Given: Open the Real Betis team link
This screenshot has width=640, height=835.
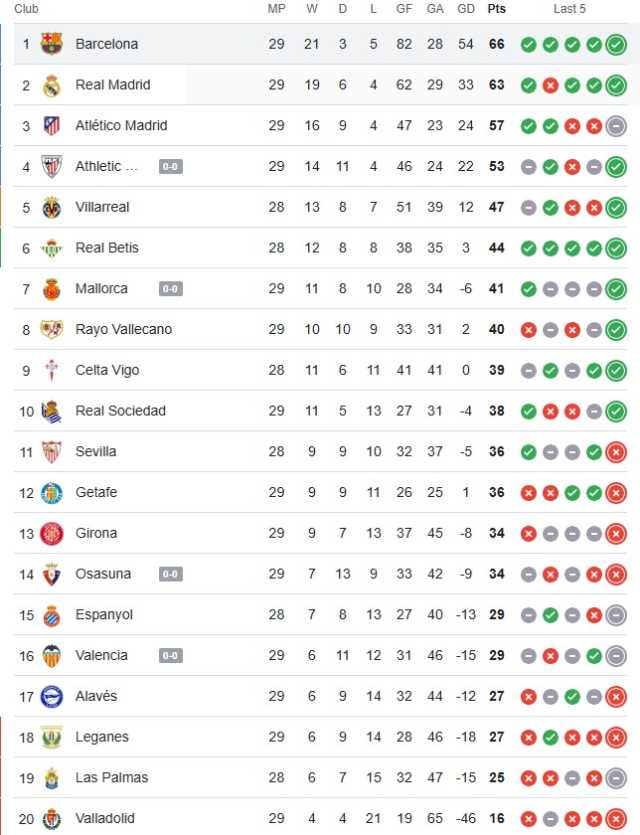Looking at the screenshot, I should click(x=107, y=248).
